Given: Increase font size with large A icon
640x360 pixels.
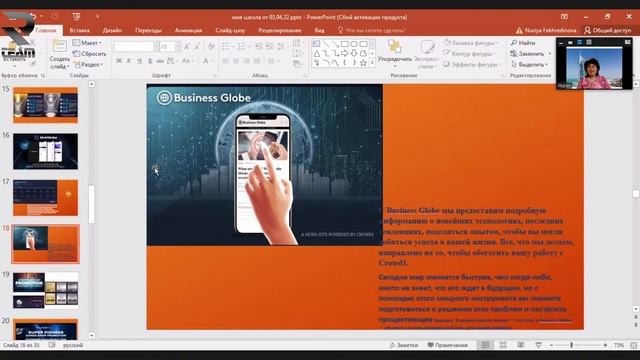Looking at the screenshot, I should [187, 47].
